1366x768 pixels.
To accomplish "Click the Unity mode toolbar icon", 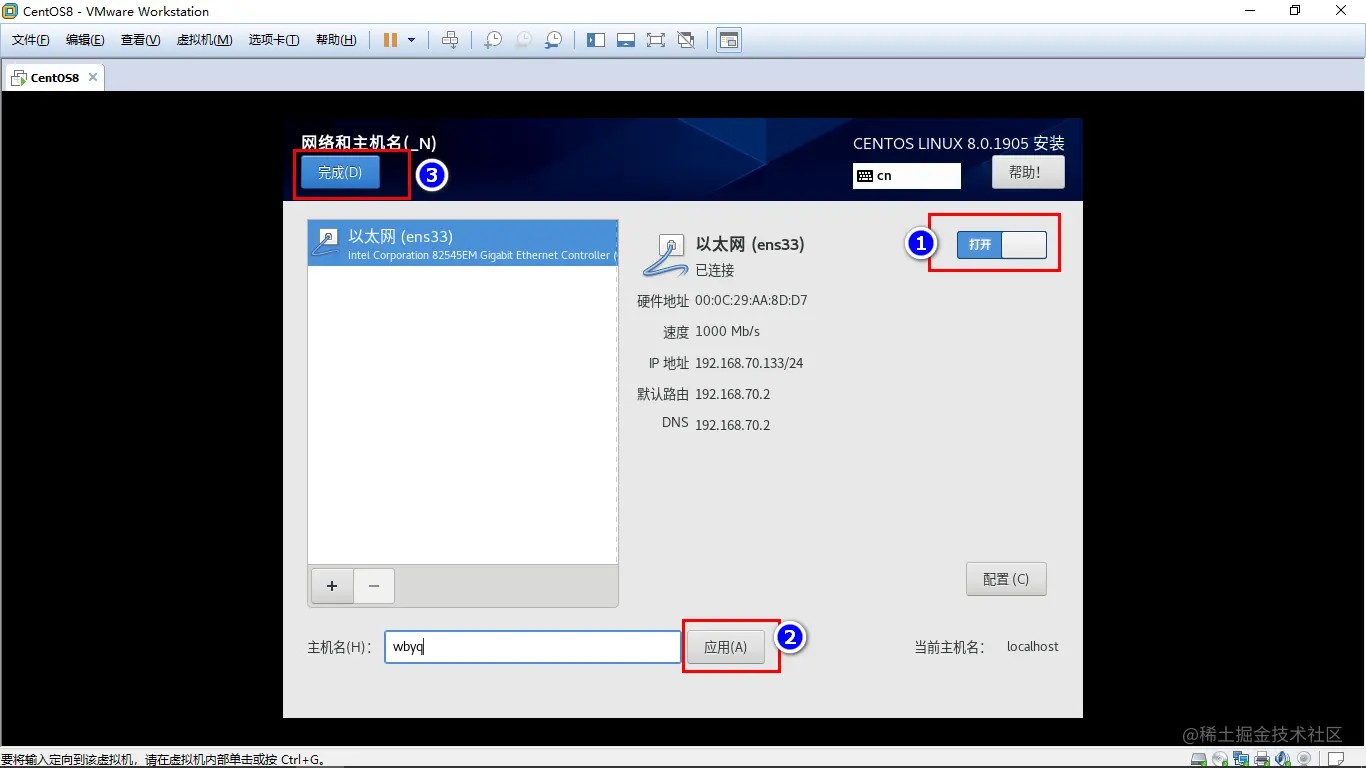I will [x=686, y=40].
